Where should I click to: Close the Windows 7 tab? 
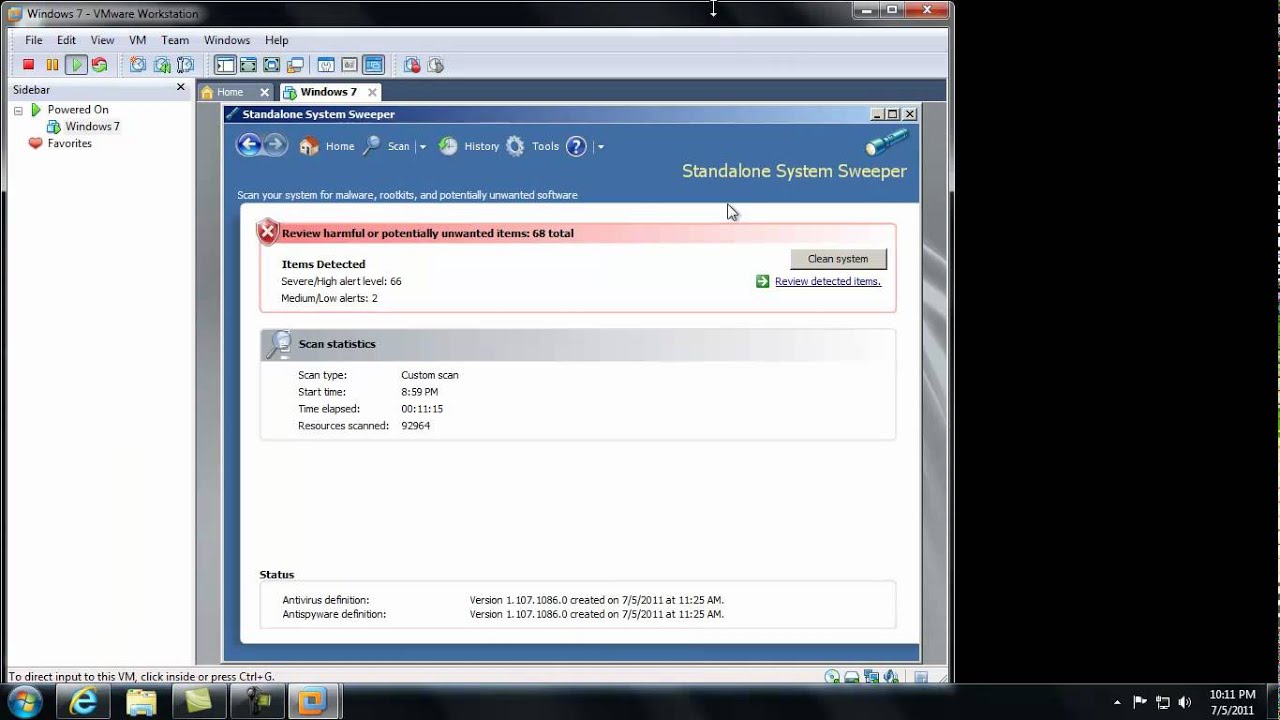pos(372,92)
